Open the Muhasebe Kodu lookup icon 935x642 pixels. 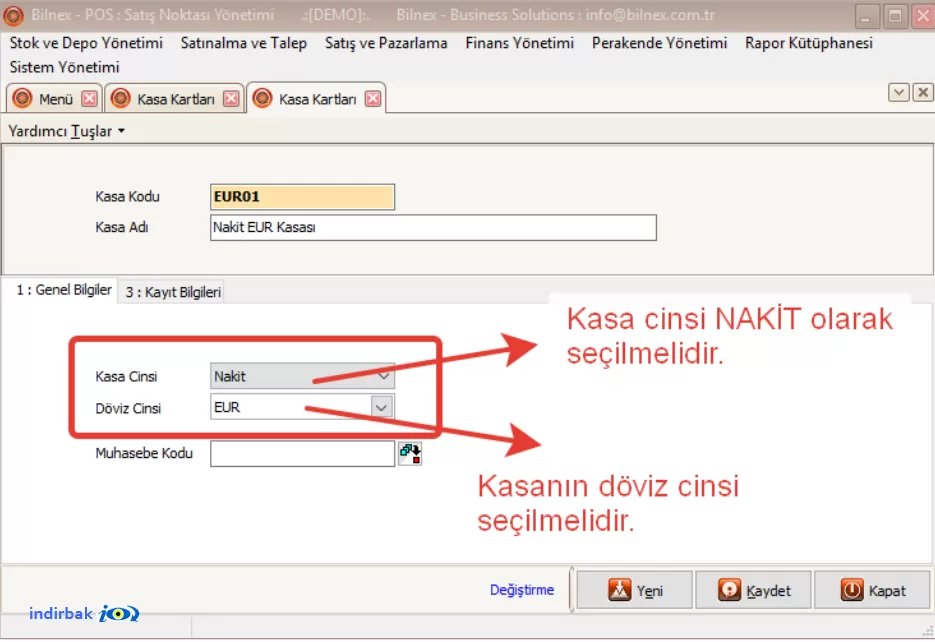[x=410, y=454]
